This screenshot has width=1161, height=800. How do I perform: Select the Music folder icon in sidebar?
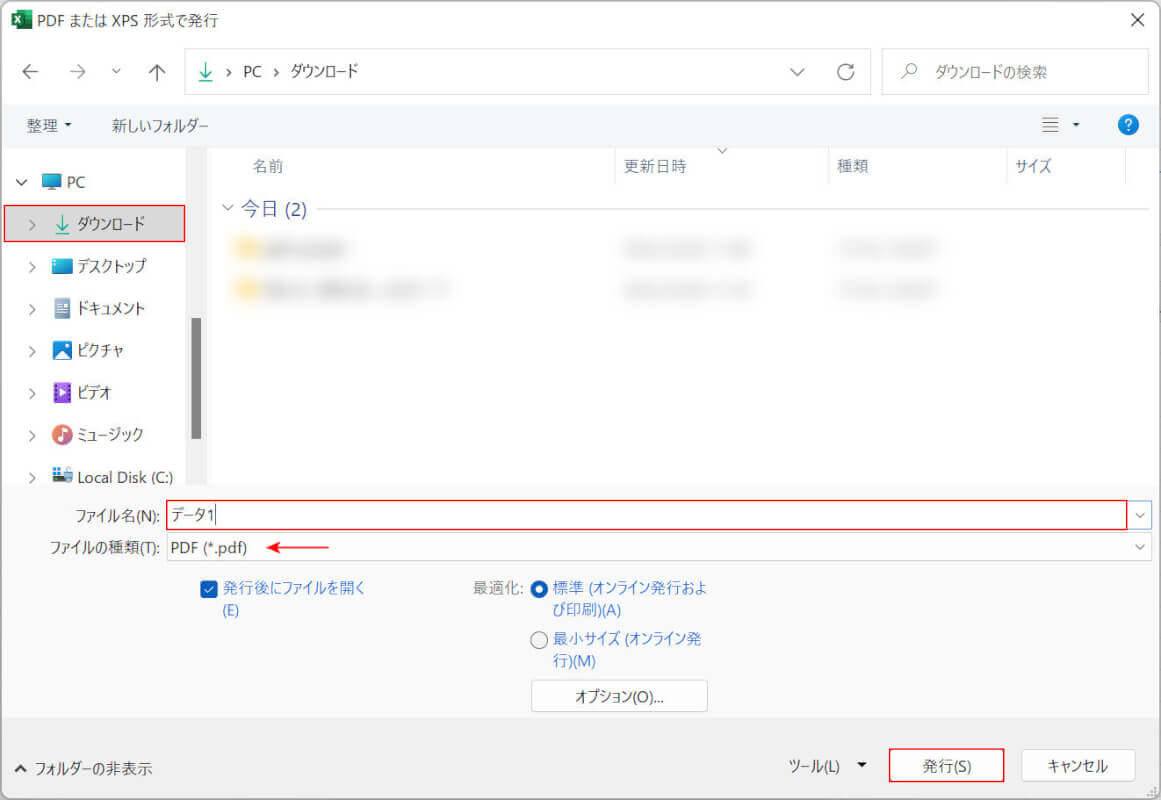62,435
